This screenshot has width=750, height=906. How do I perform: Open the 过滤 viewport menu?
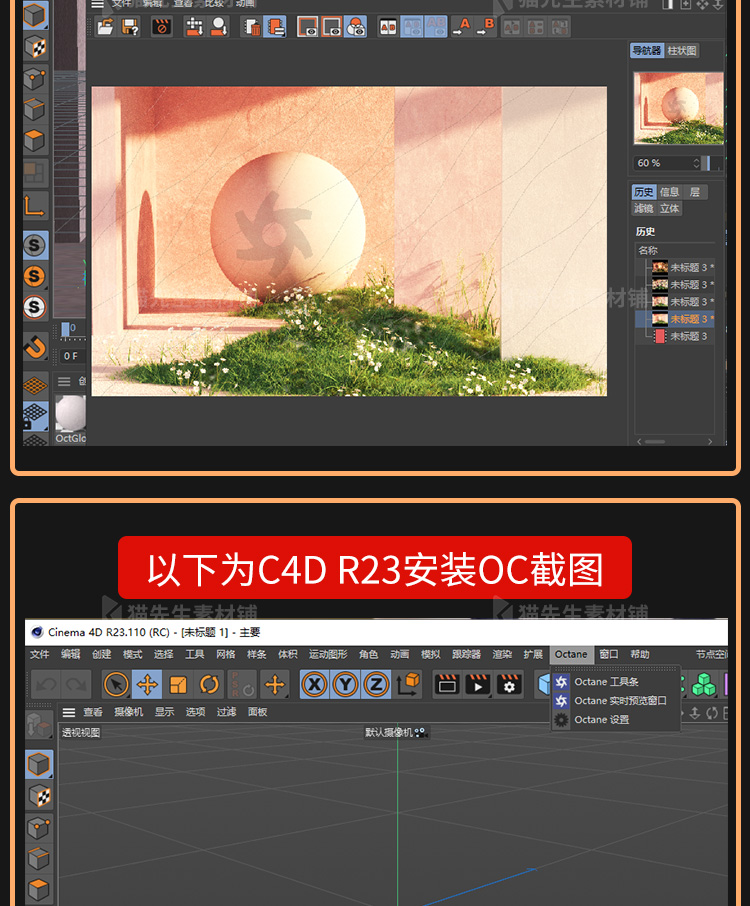227,712
